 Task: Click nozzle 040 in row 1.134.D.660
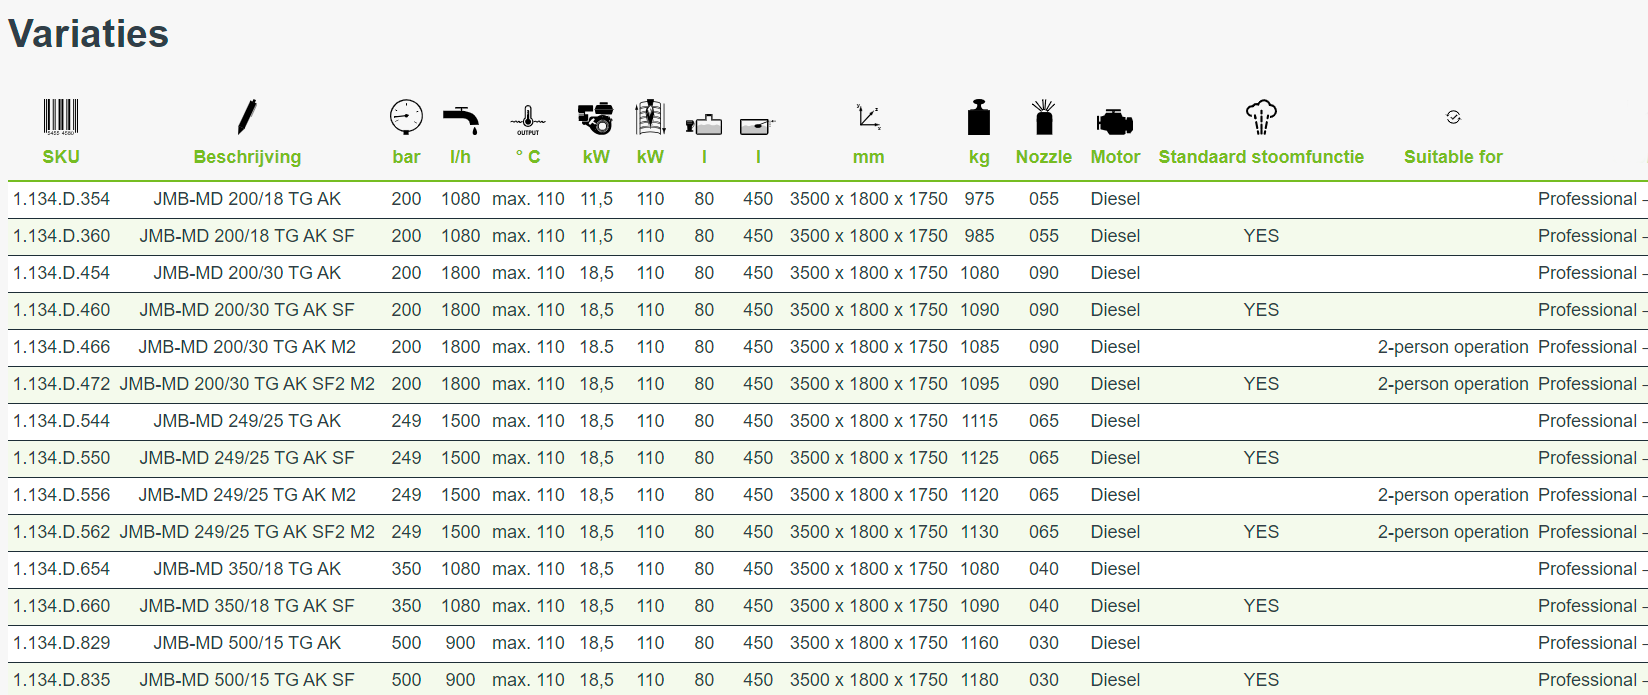1044,606
